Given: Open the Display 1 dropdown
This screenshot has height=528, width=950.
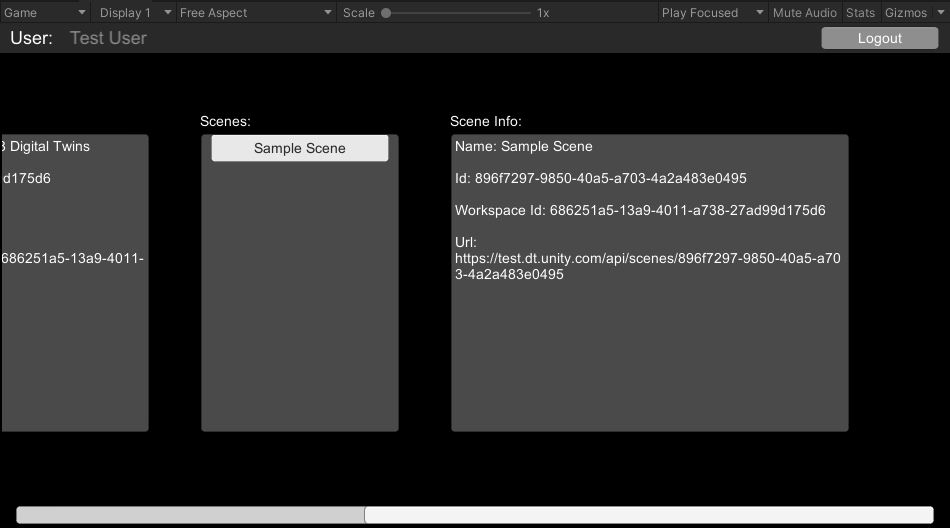Looking at the screenshot, I should tap(134, 13).
